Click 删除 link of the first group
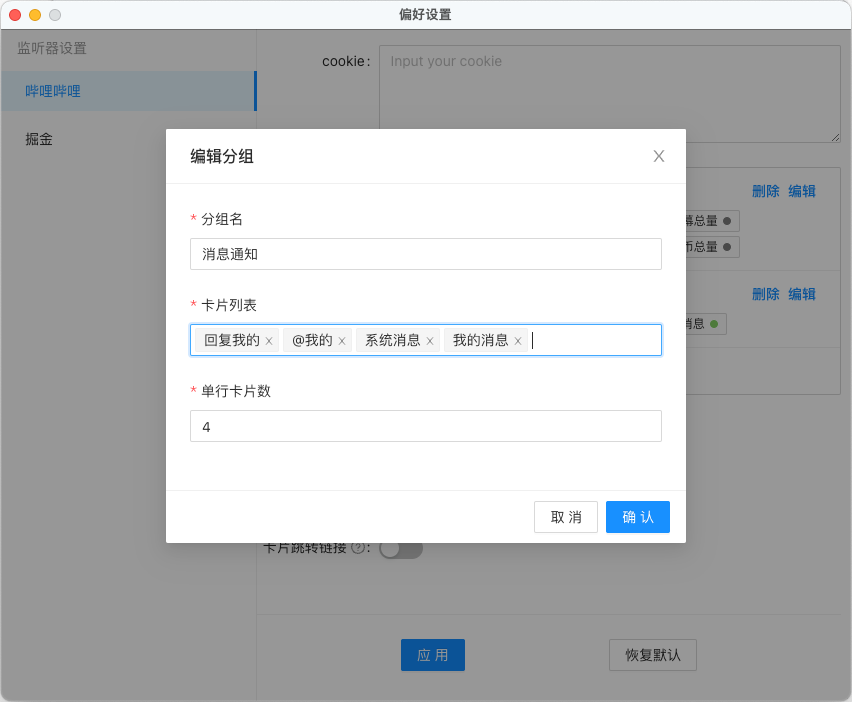Screen dimensions: 852x702 click(x=765, y=191)
